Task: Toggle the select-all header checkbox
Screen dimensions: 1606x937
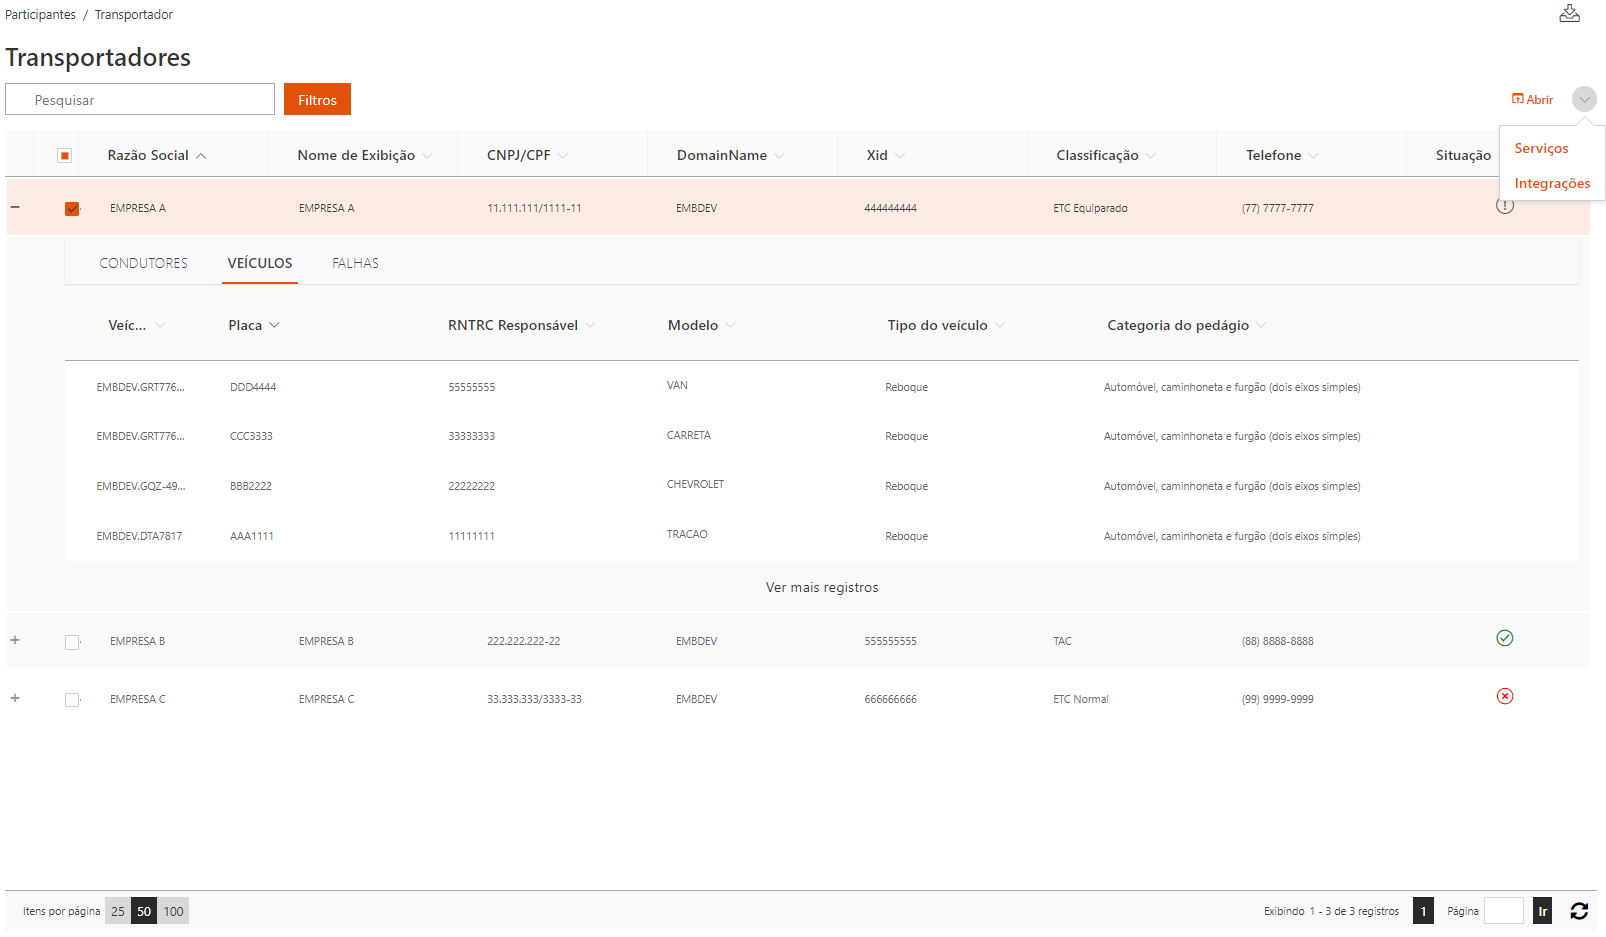Action: pos(65,156)
